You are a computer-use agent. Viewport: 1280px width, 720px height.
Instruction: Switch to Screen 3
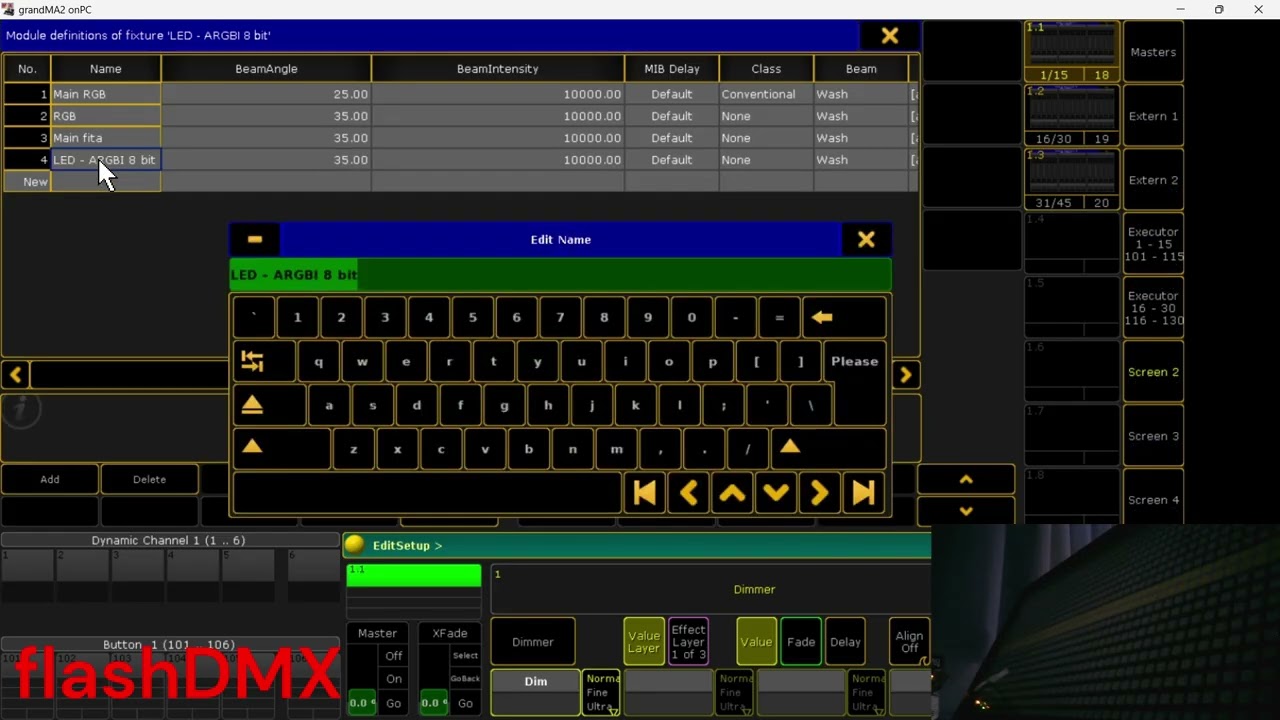pyautogui.click(x=1153, y=436)
